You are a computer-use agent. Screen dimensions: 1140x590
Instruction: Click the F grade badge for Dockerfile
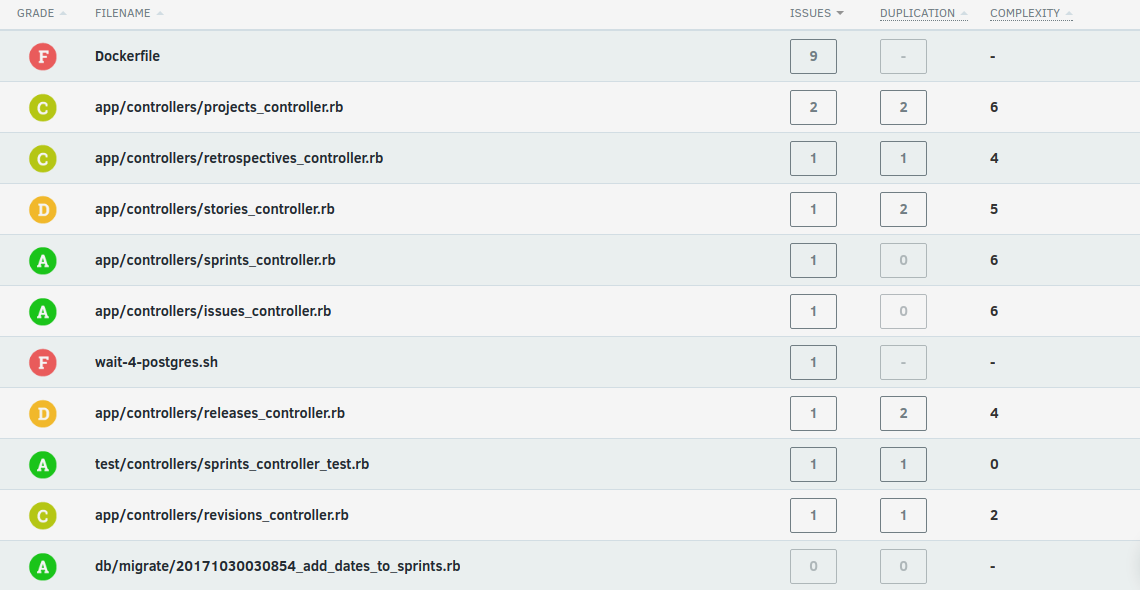[x=42, y=57]
